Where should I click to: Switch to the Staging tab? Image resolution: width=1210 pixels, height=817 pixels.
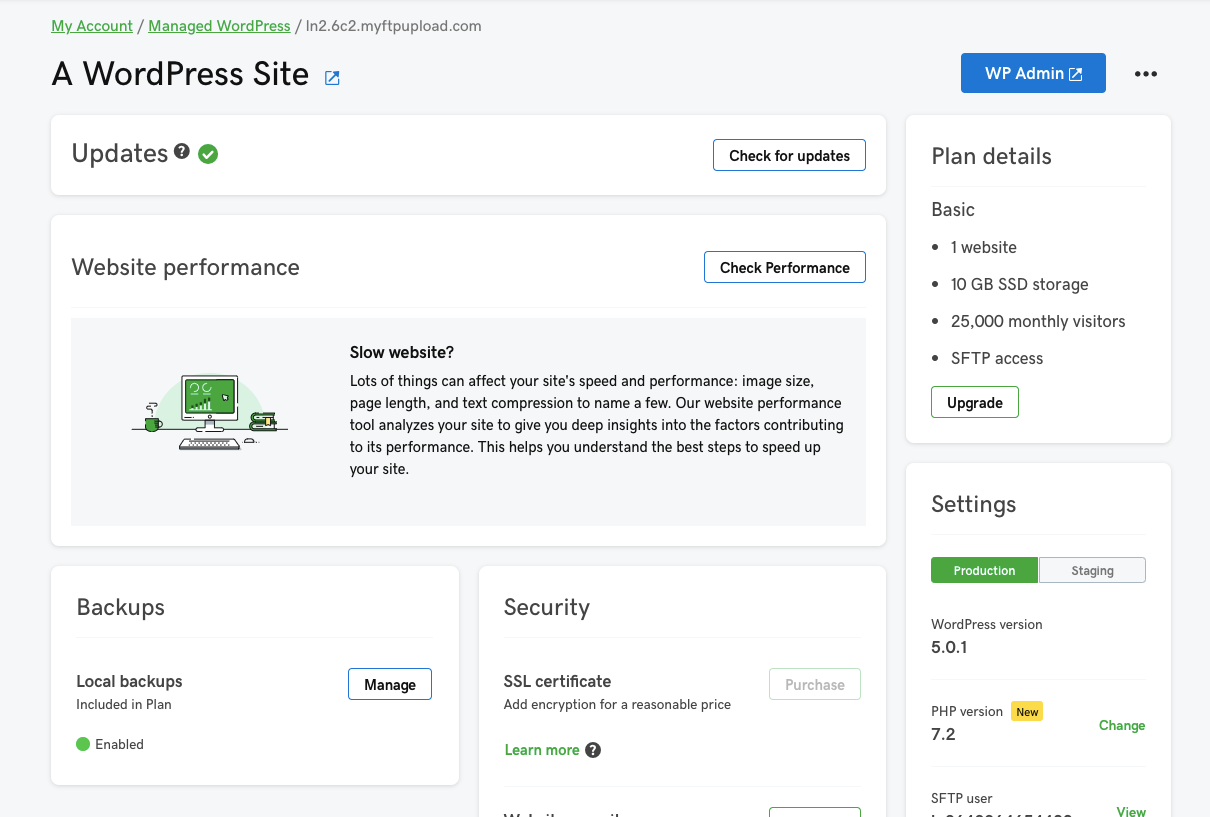1092,570
